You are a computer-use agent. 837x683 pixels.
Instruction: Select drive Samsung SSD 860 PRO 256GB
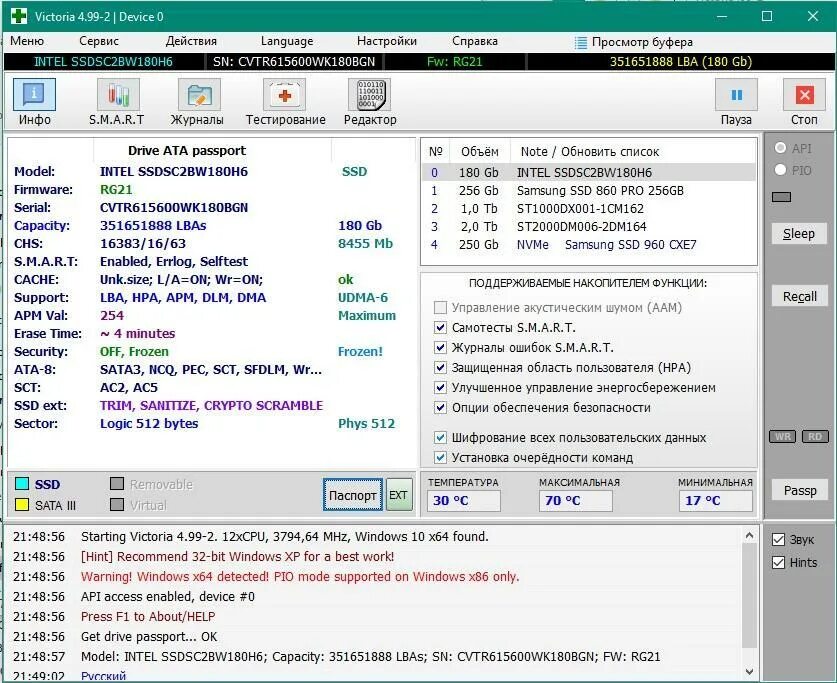click(589, 190)
